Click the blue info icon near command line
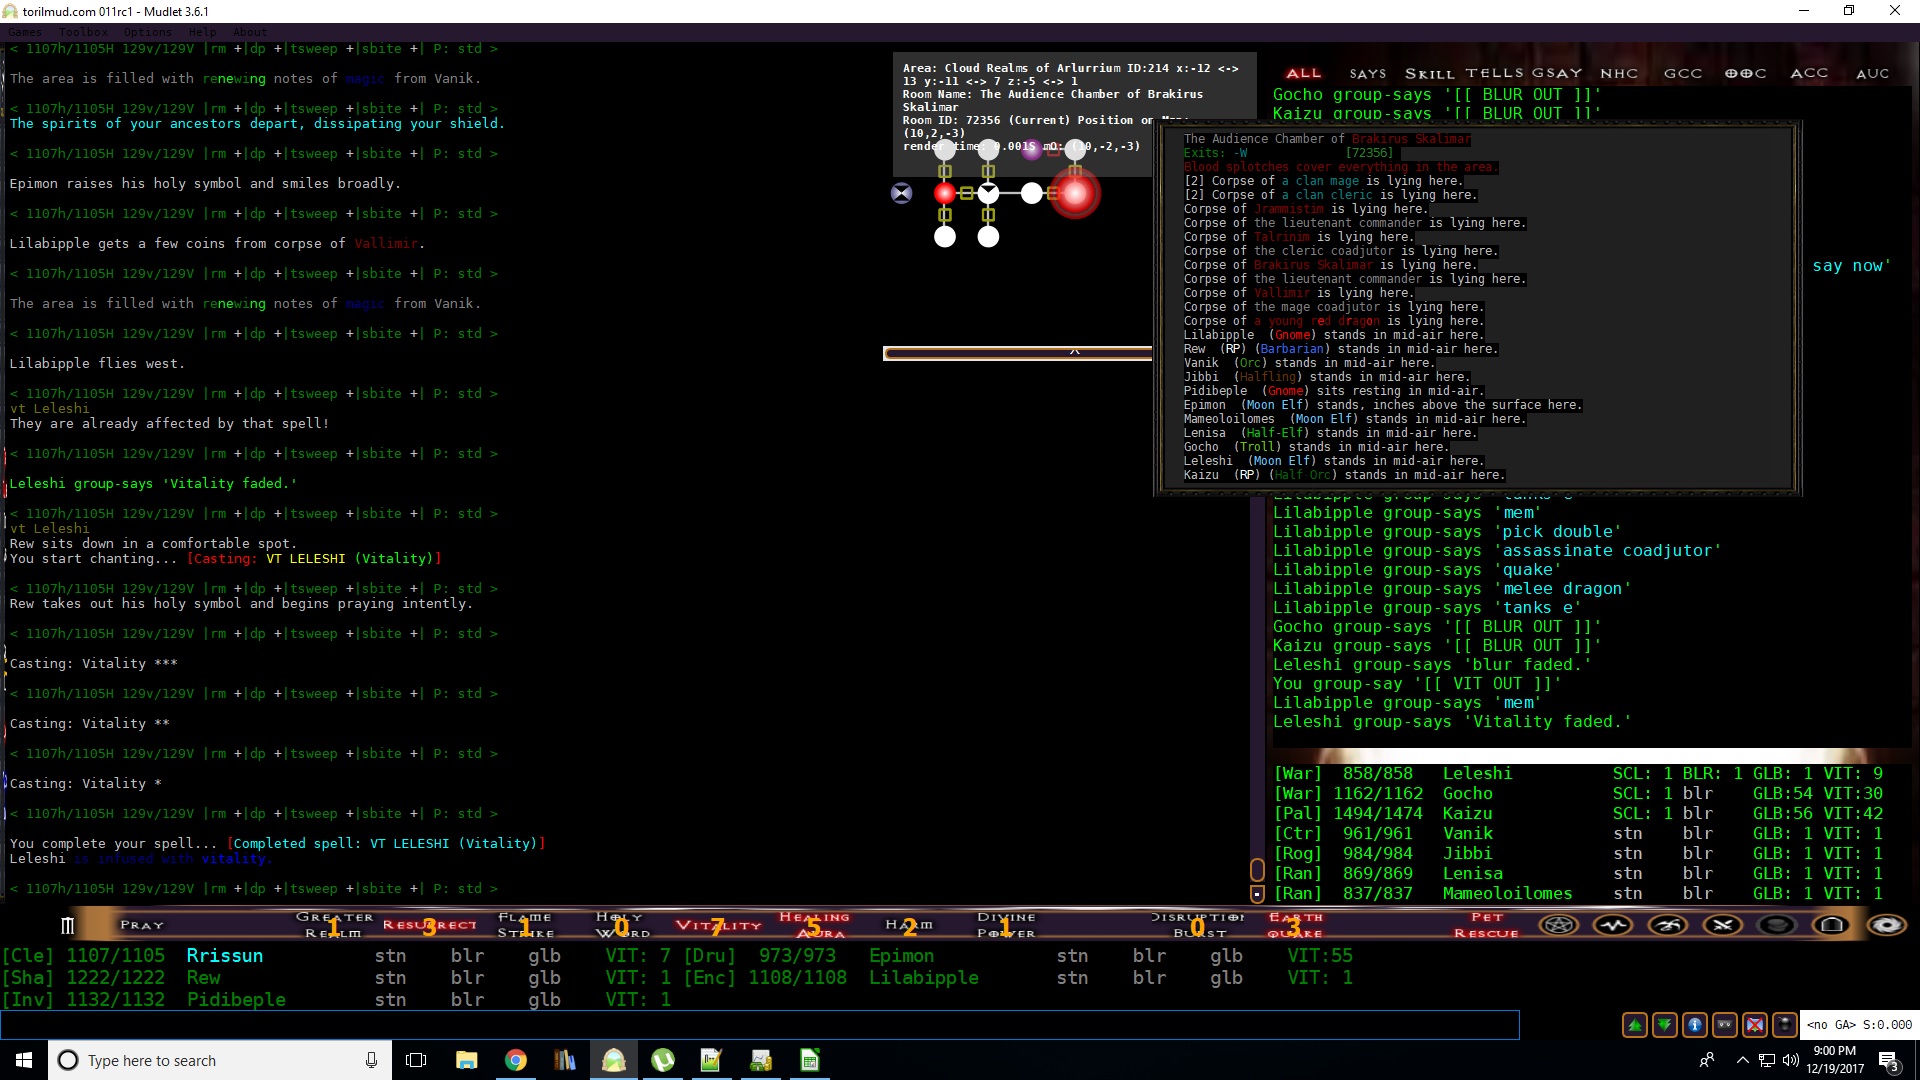The image size is (1920, 1080). click(x=1695, y=1025)
